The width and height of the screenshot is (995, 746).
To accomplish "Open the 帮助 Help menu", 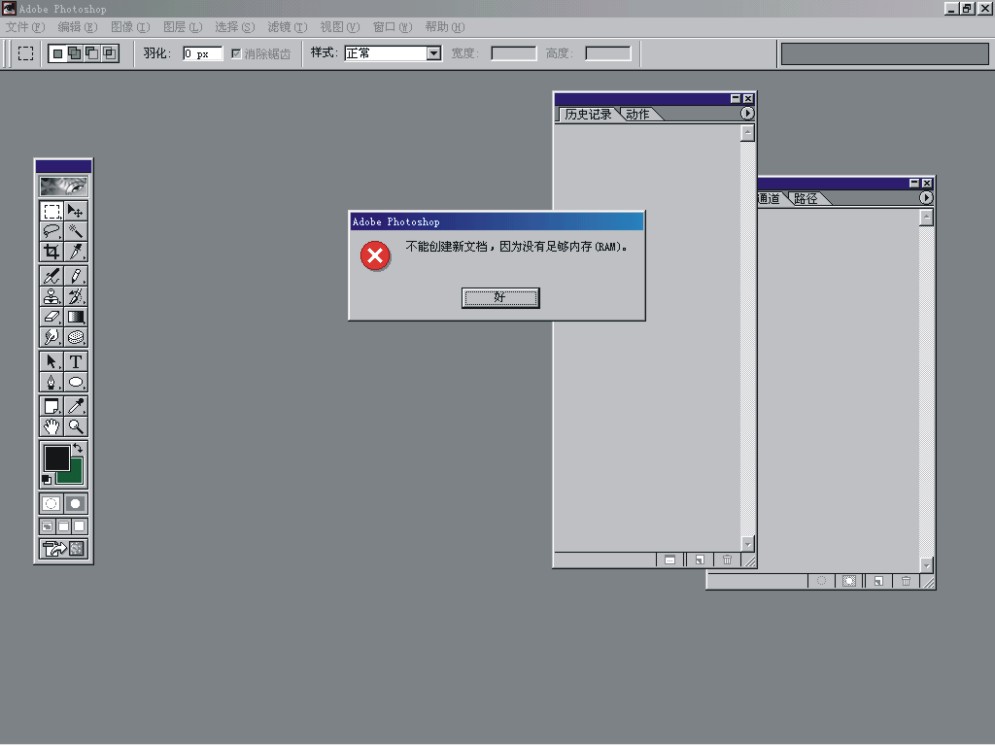I will tap(445, 27).
